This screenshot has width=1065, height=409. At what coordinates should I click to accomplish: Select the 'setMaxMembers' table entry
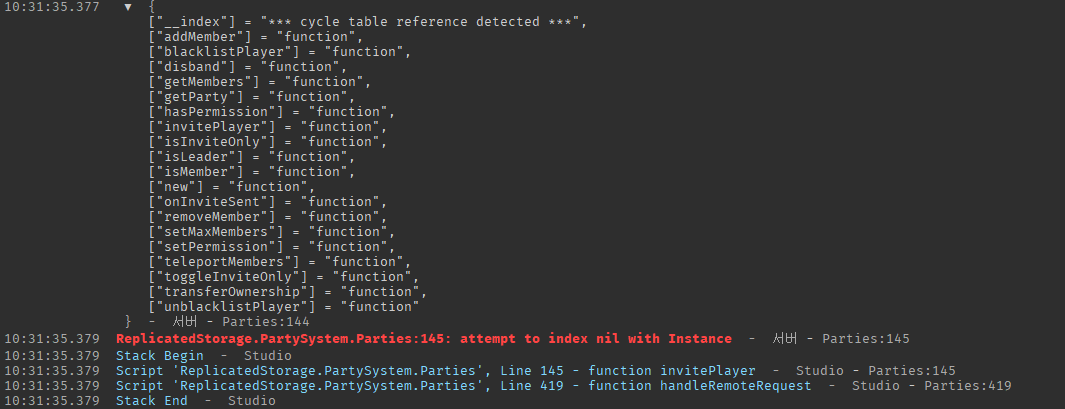[x=271, y=232]
